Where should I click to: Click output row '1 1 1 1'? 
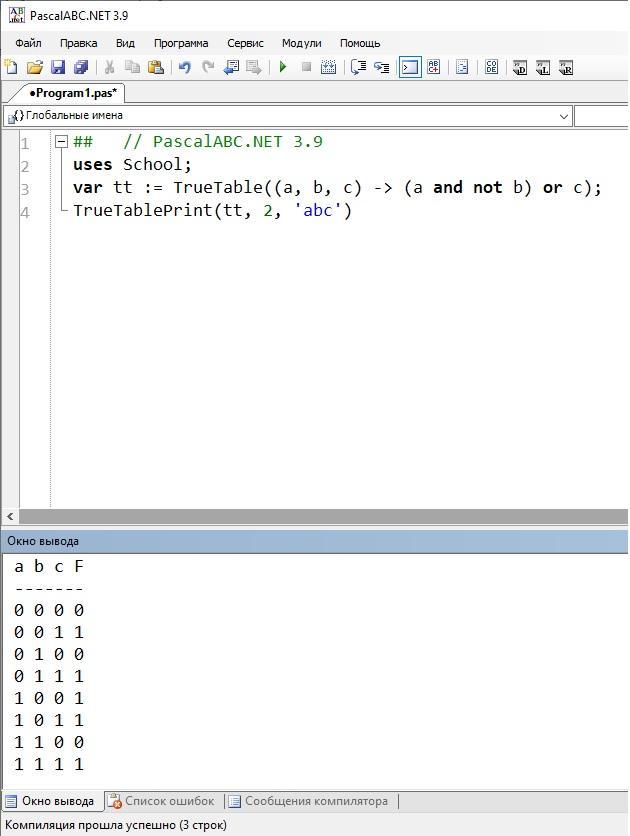coord(49,765)
